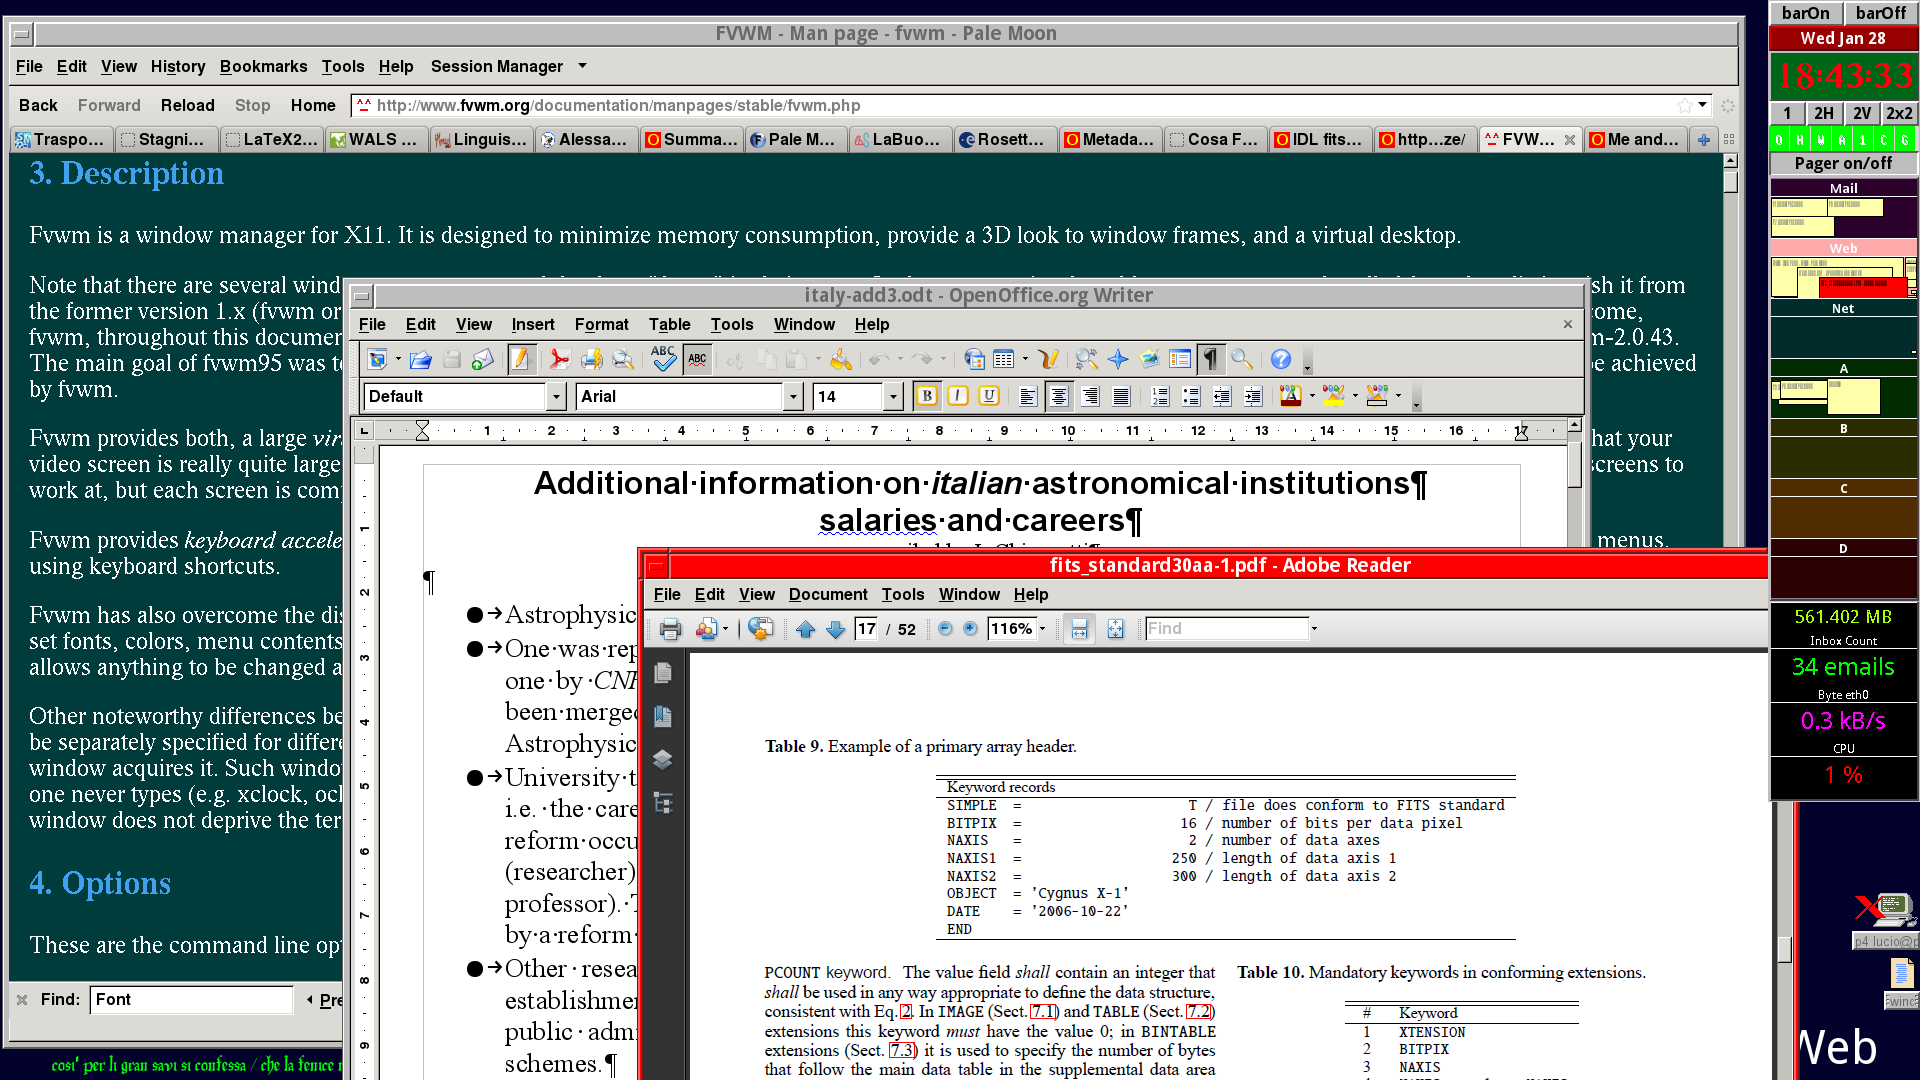Image resolution: width=1920 pixels, height=1080 pixels.
Task: Click Next Page down arrow in Adobe Reader
Action: pos(836,629)
